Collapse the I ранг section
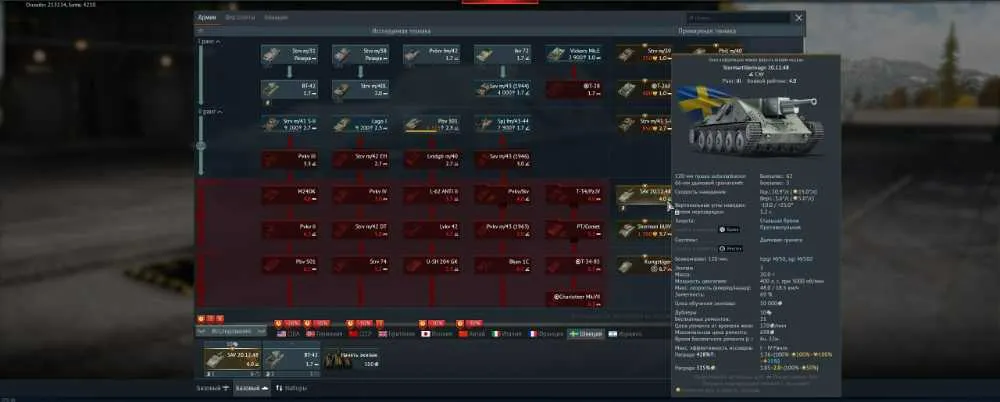Viewport: 1000px width, 402px height. (209, 41)
